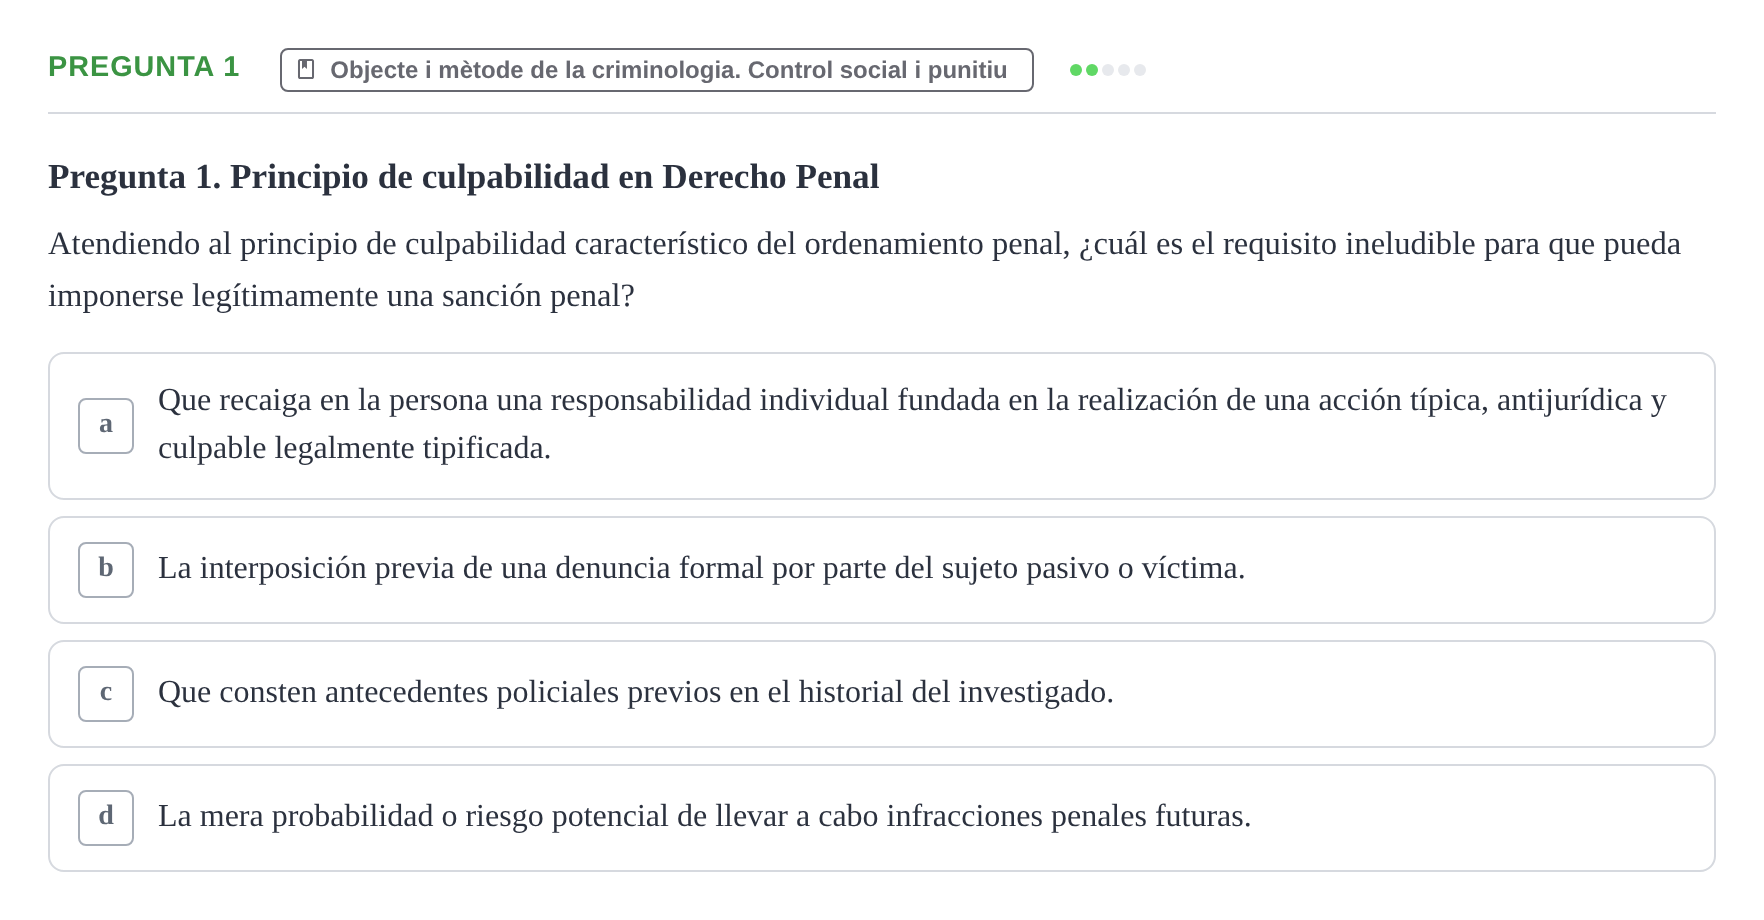Choose the answer about denuncia formal

(x=882, y=570)
